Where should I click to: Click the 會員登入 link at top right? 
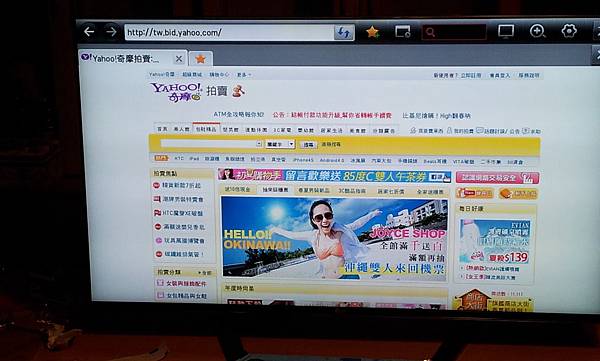click(x=500, y=76)
